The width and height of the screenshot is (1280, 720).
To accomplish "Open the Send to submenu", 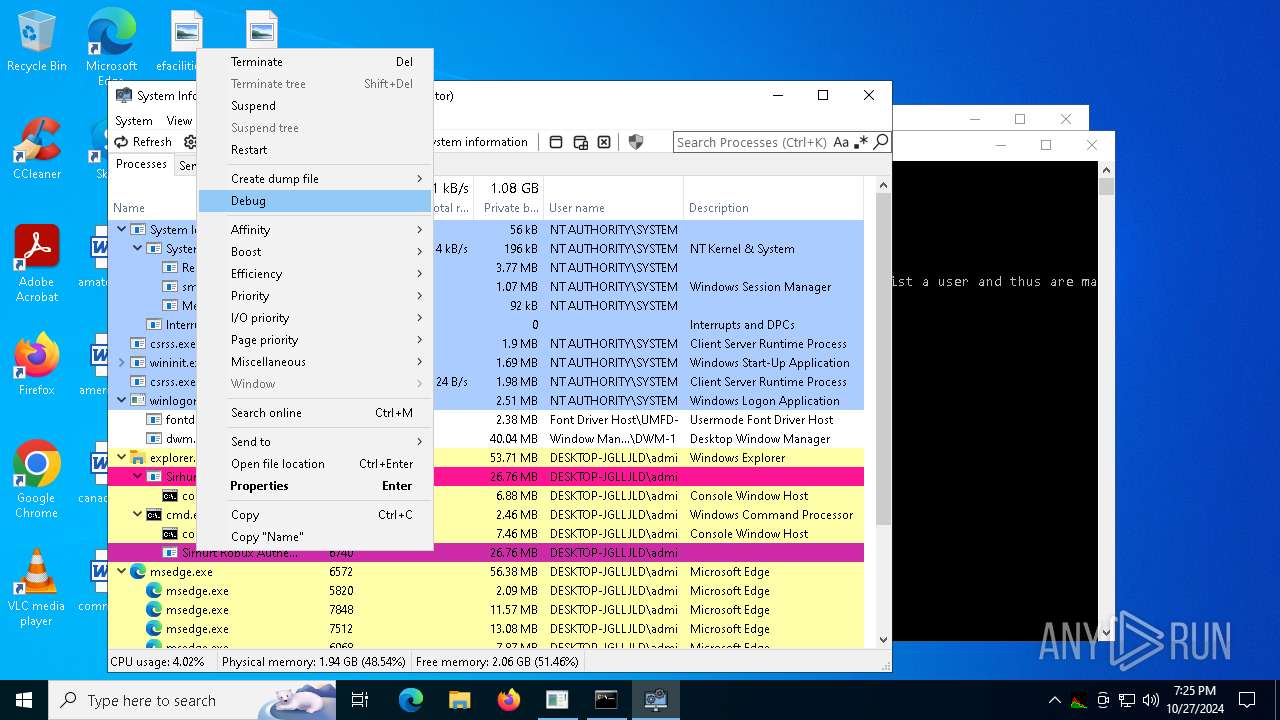I will [x=315, y=442].
